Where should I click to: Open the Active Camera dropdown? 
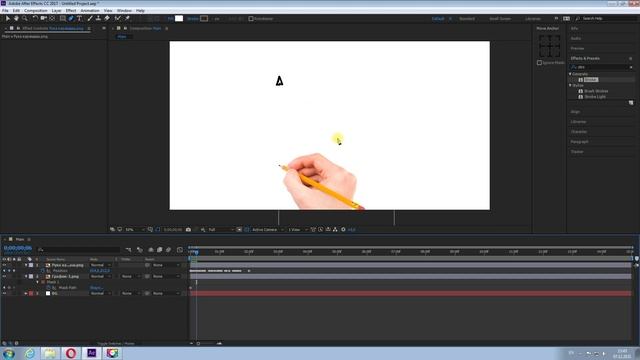point(267,230)
